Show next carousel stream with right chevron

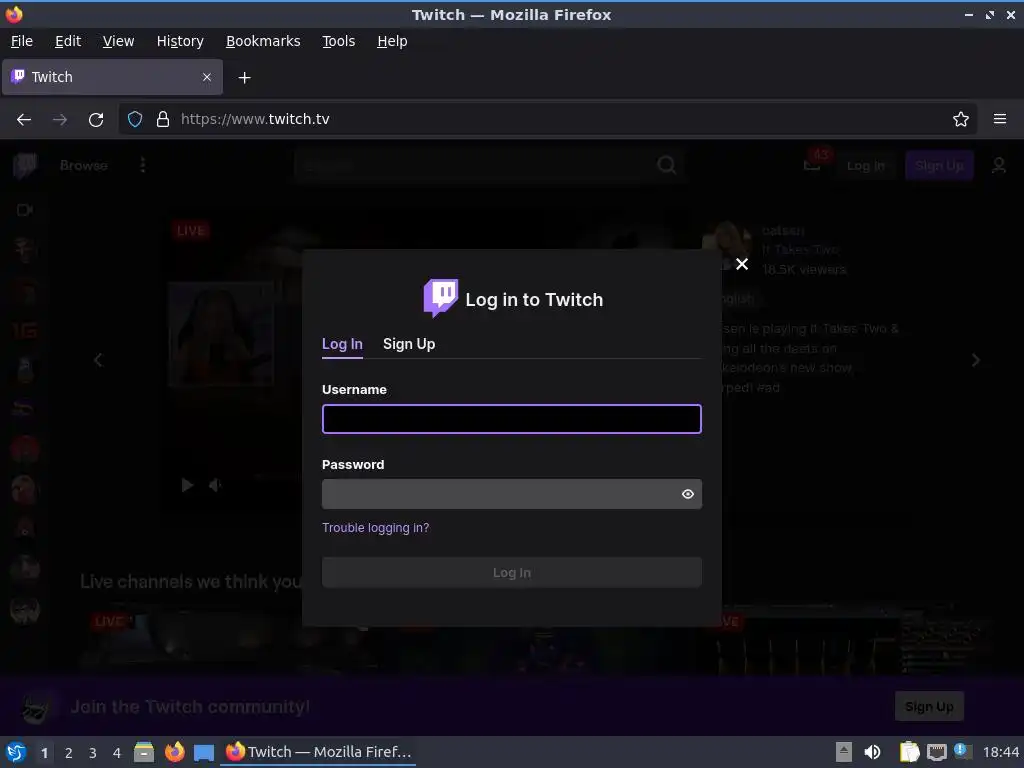tap(976, 360)
